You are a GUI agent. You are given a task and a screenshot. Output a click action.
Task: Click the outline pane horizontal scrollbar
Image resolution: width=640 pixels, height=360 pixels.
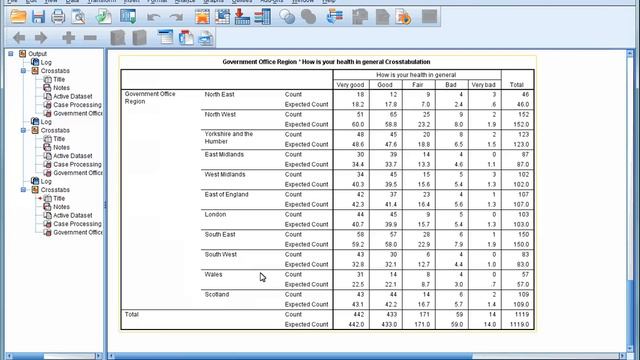[x=69, y=356]
